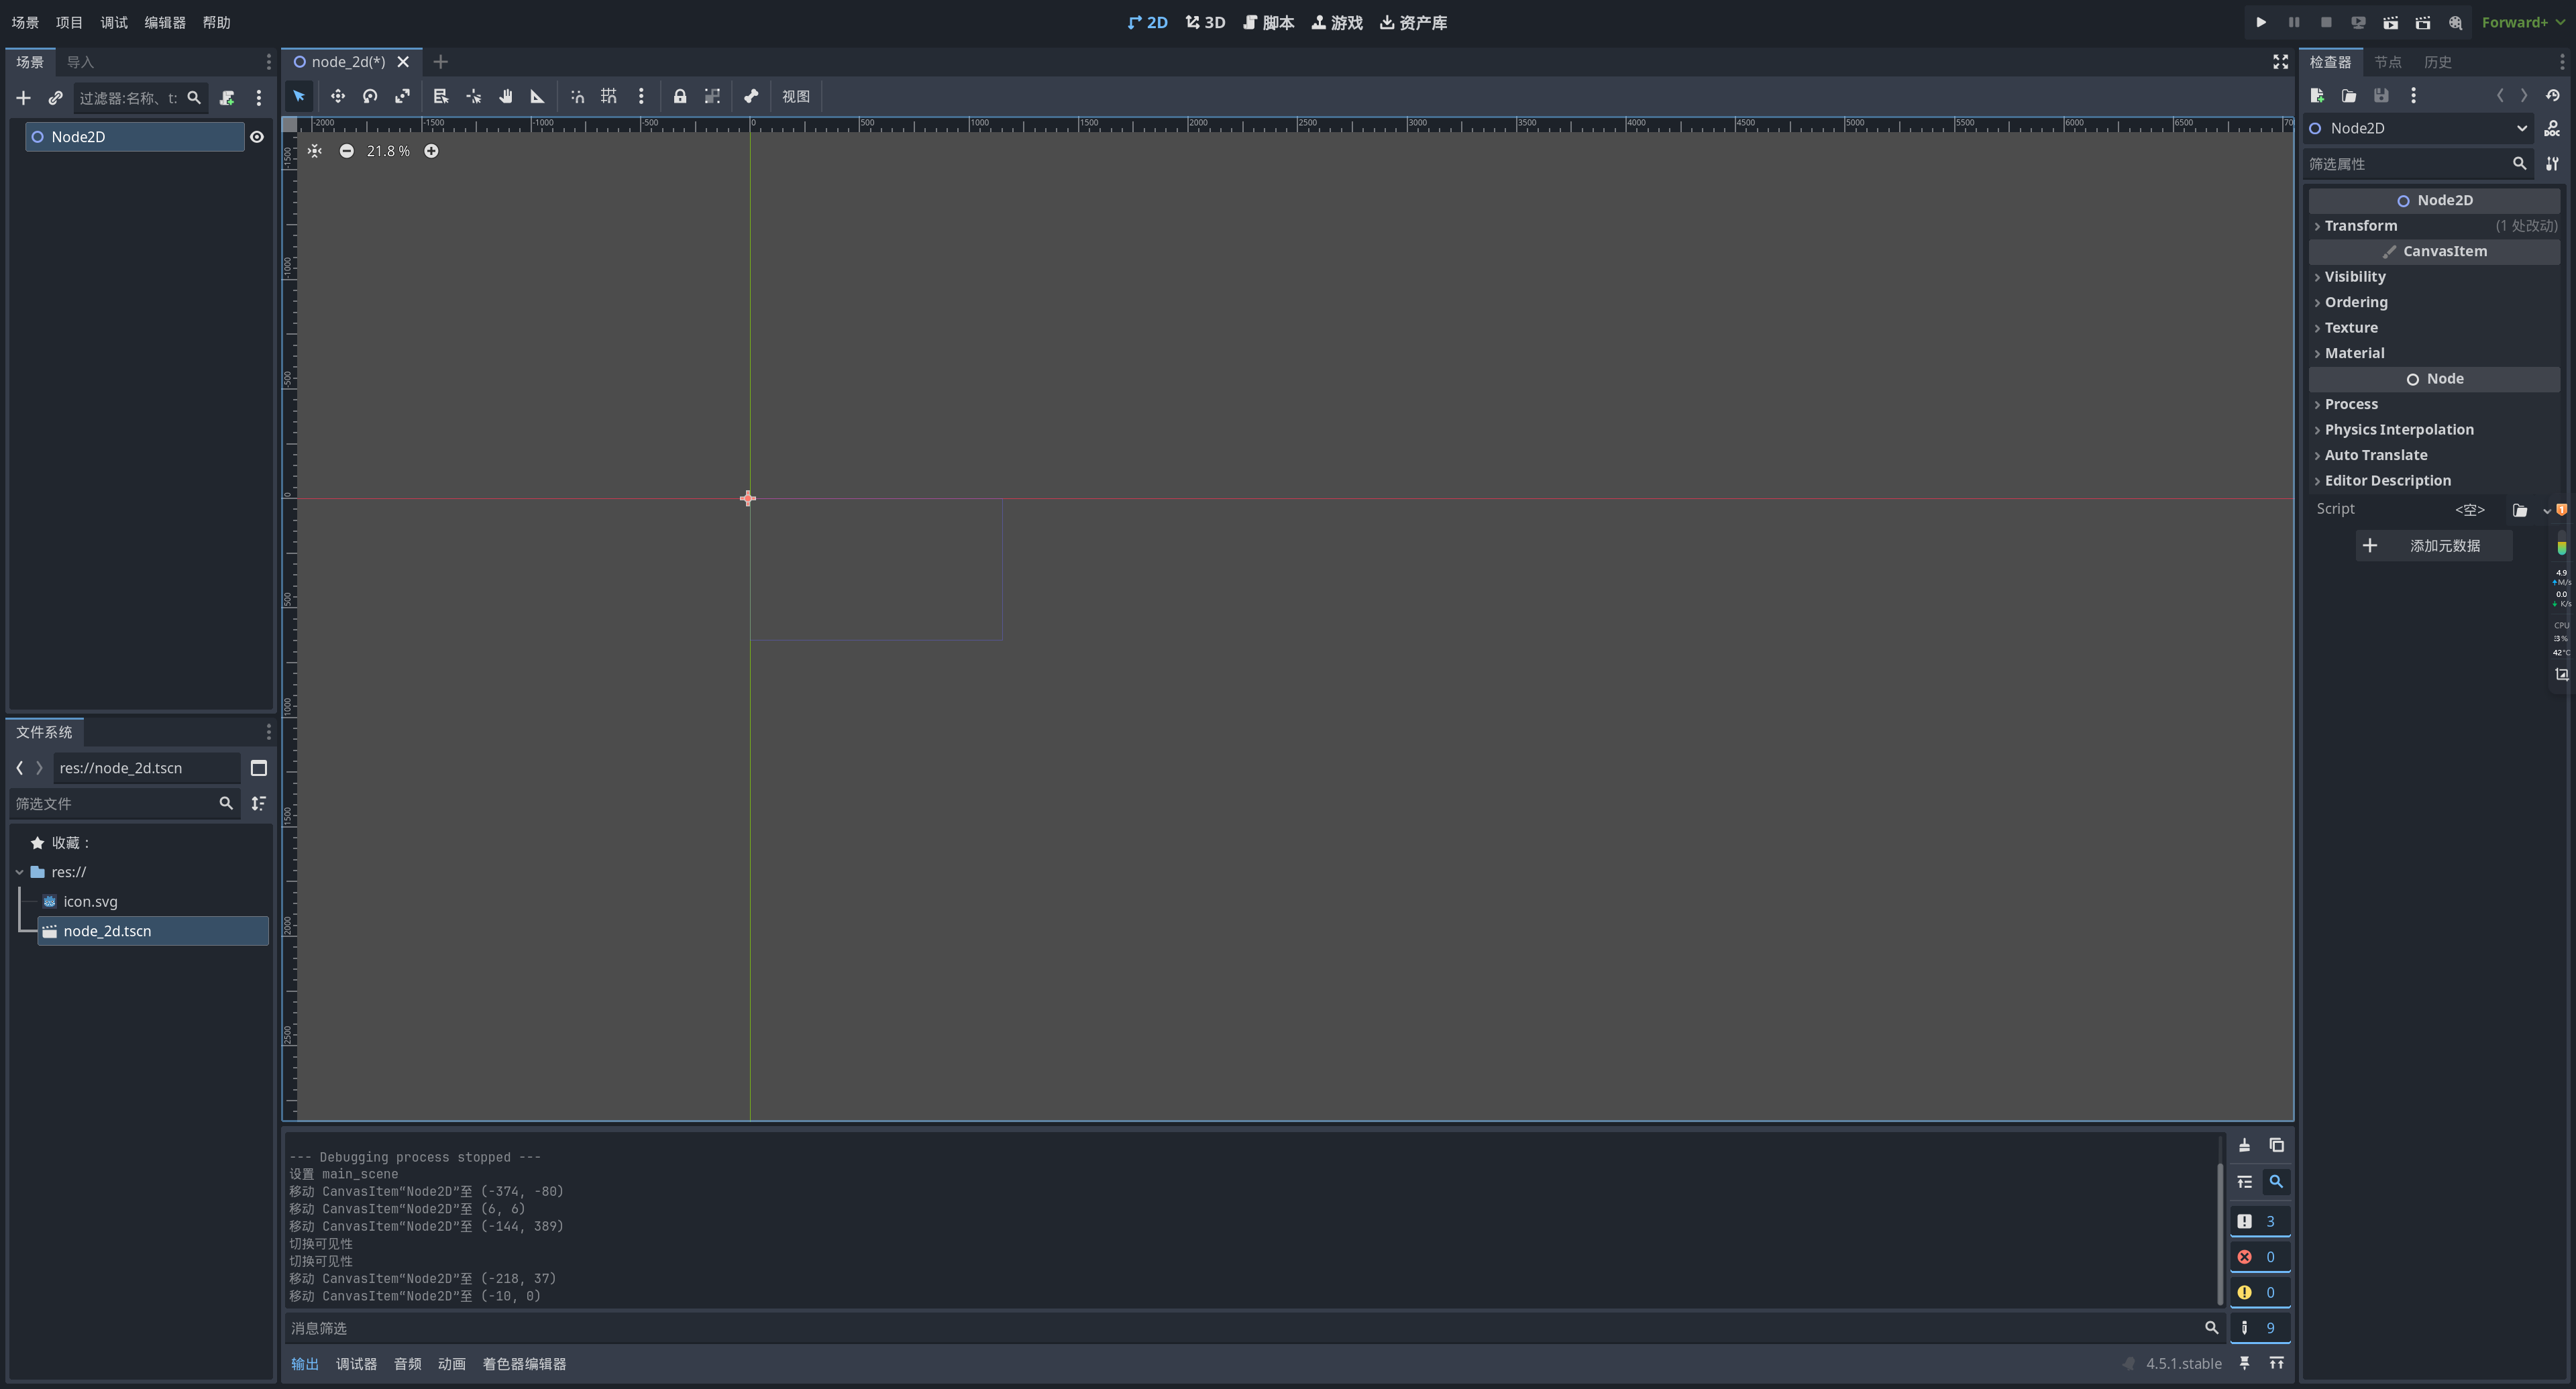Image resolution: width=2576 pixels, height=1389 pixels.
Task: Select the Scale mode tool
Action: pos(402,96)
